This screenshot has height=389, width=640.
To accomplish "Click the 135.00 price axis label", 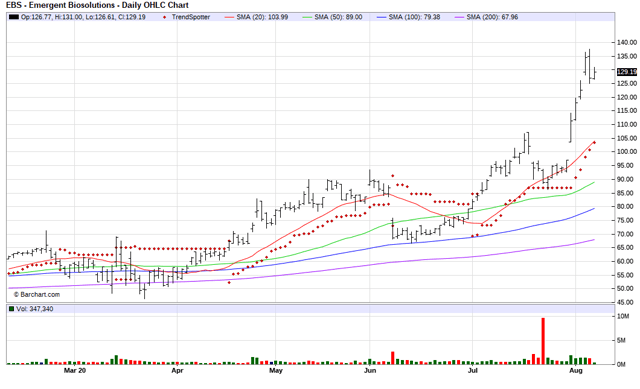I will [x=627, y=56].
